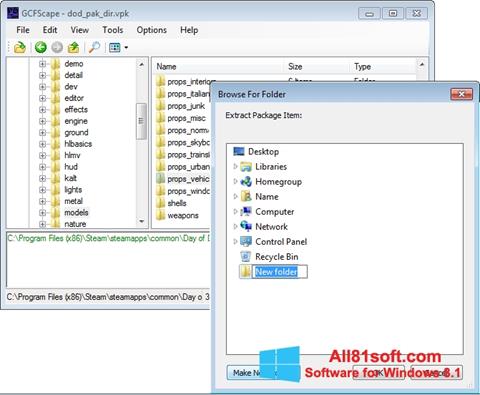
Task: Open the Find magnifier tool
Action: tap(94, 47)
